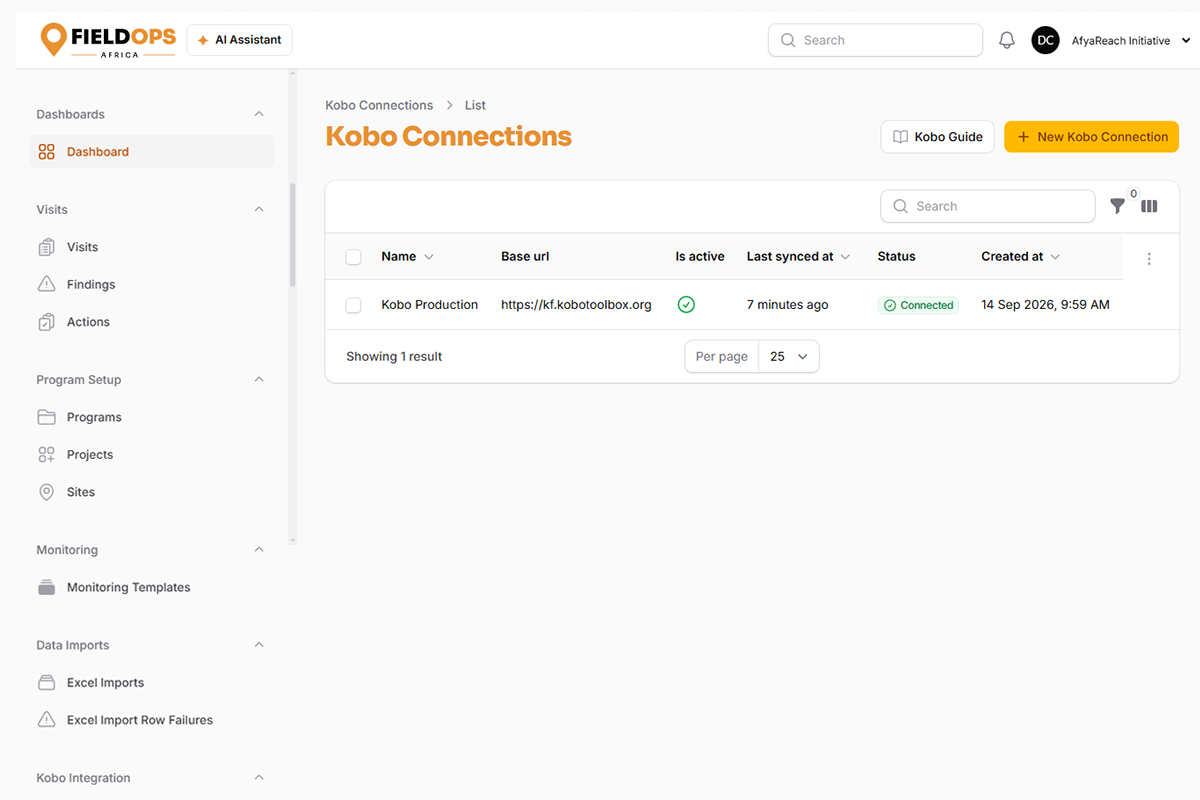The width and height of the screenshot is (1200, 800).
Task: Open Excel Imports in sidebar
Action: (152, 683)
